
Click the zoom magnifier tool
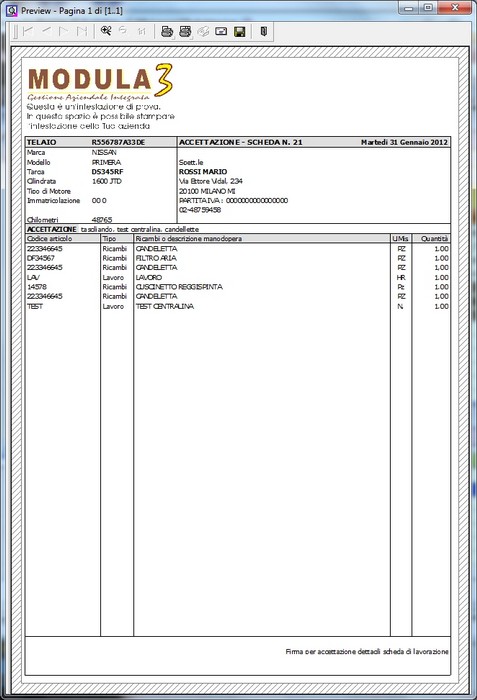coord(106,31)
